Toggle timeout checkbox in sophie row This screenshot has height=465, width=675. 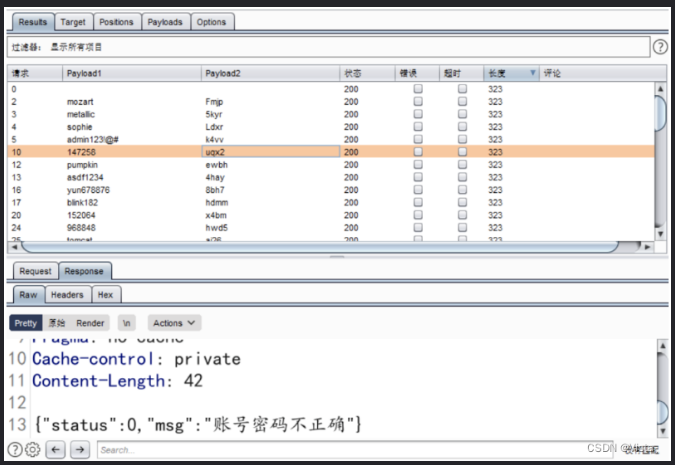462,127
